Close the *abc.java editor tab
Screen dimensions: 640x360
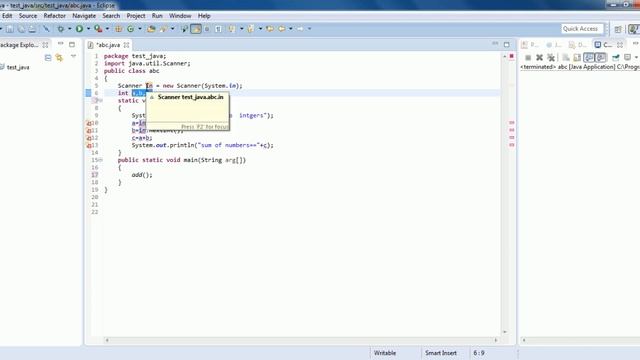127,45
